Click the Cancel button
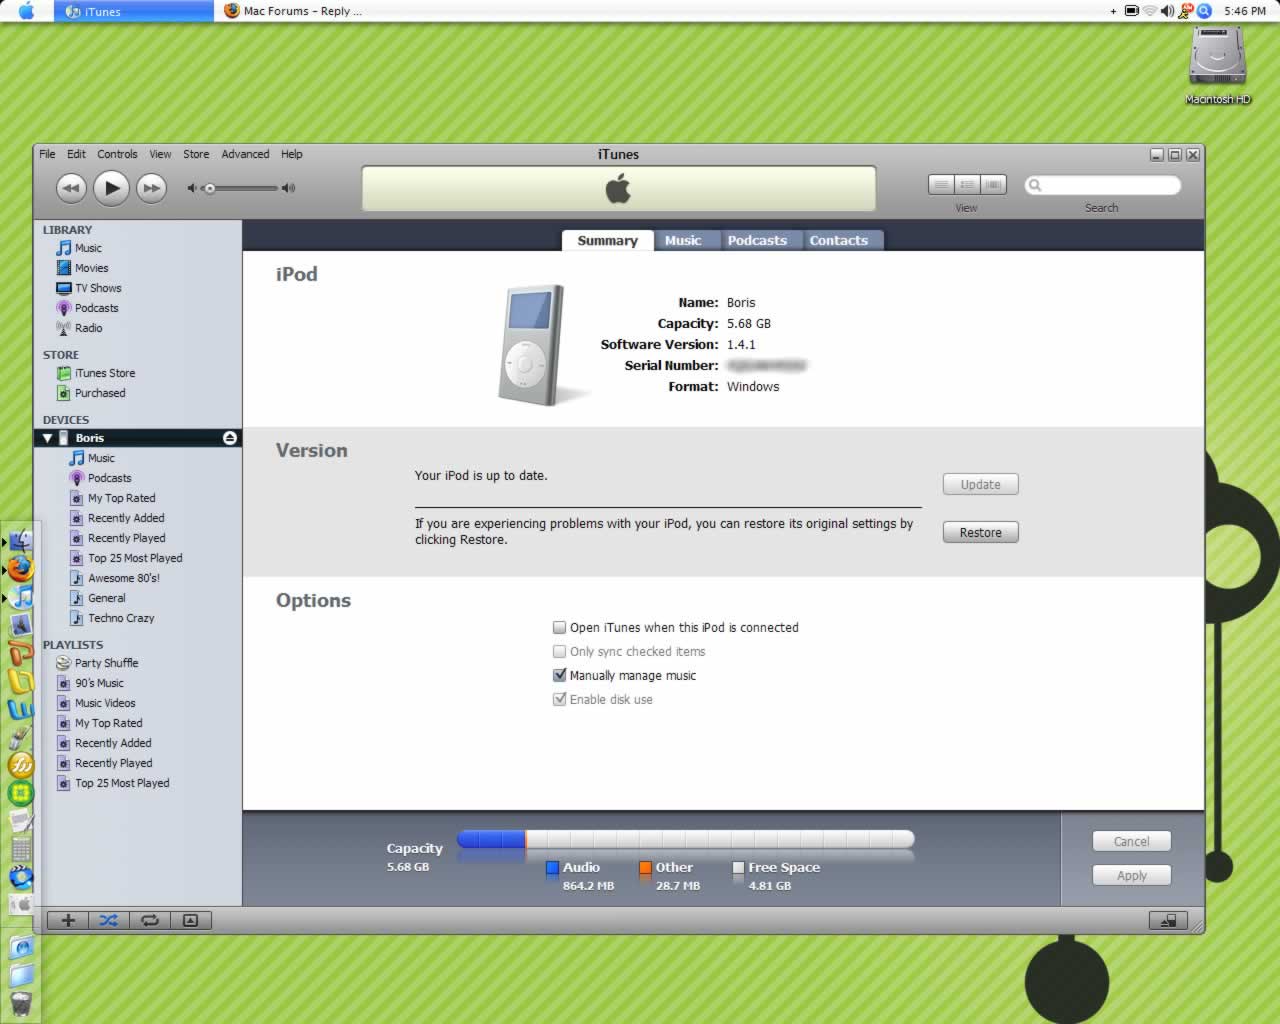1280x1024 pixels. click(x=1131, y=841)
